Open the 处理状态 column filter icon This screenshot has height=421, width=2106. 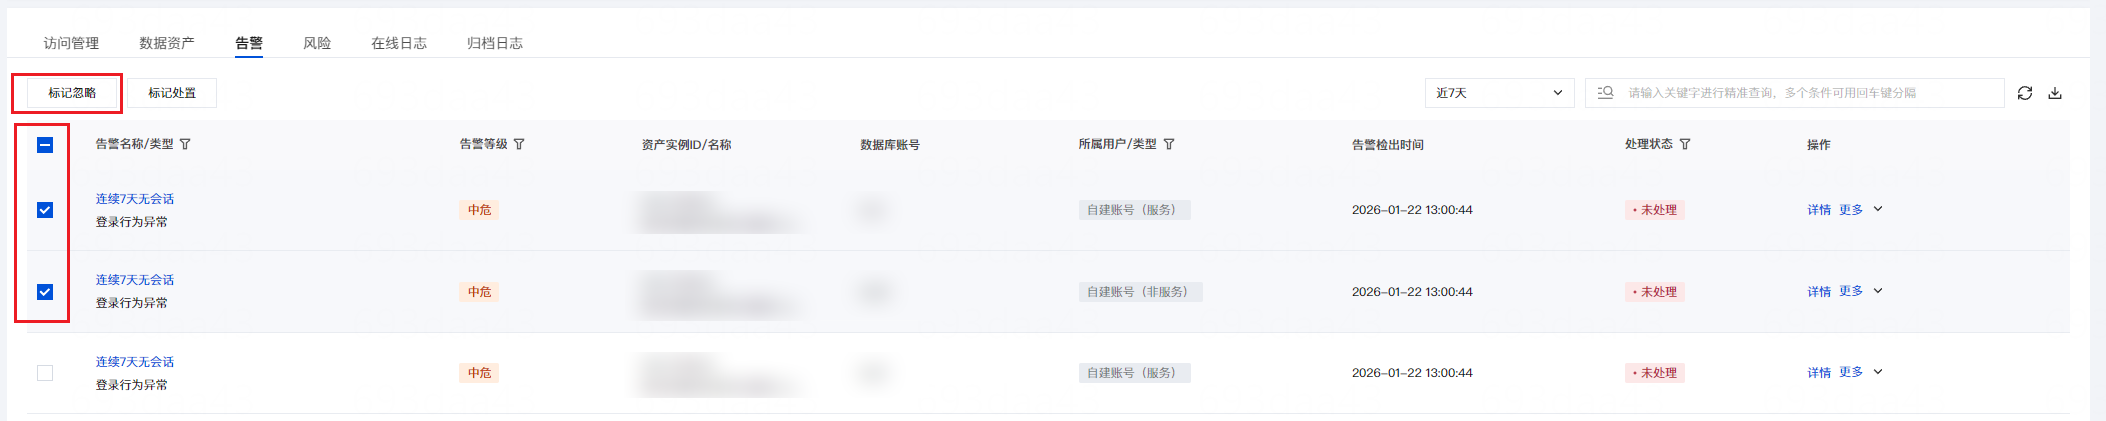coord(1685,144)
